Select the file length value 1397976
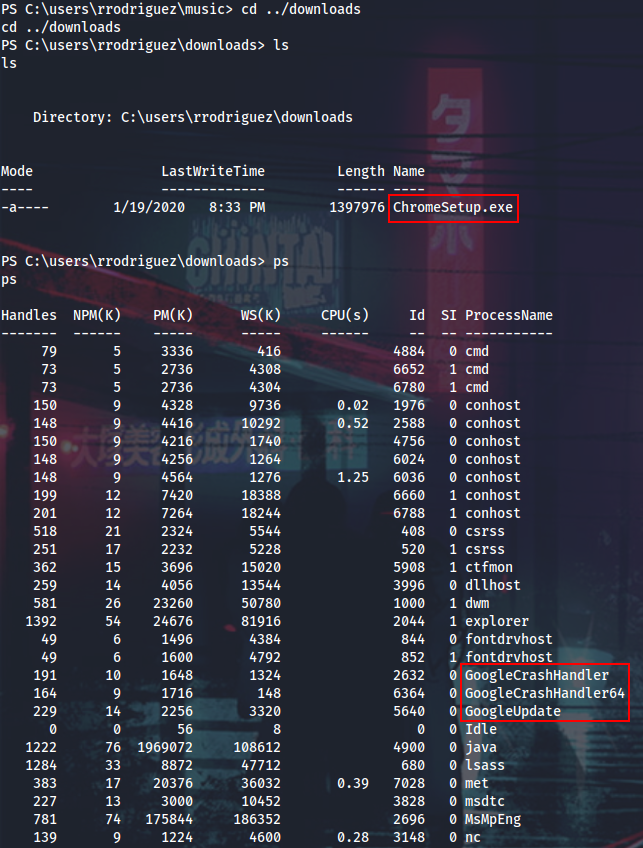 click(356, 207)
